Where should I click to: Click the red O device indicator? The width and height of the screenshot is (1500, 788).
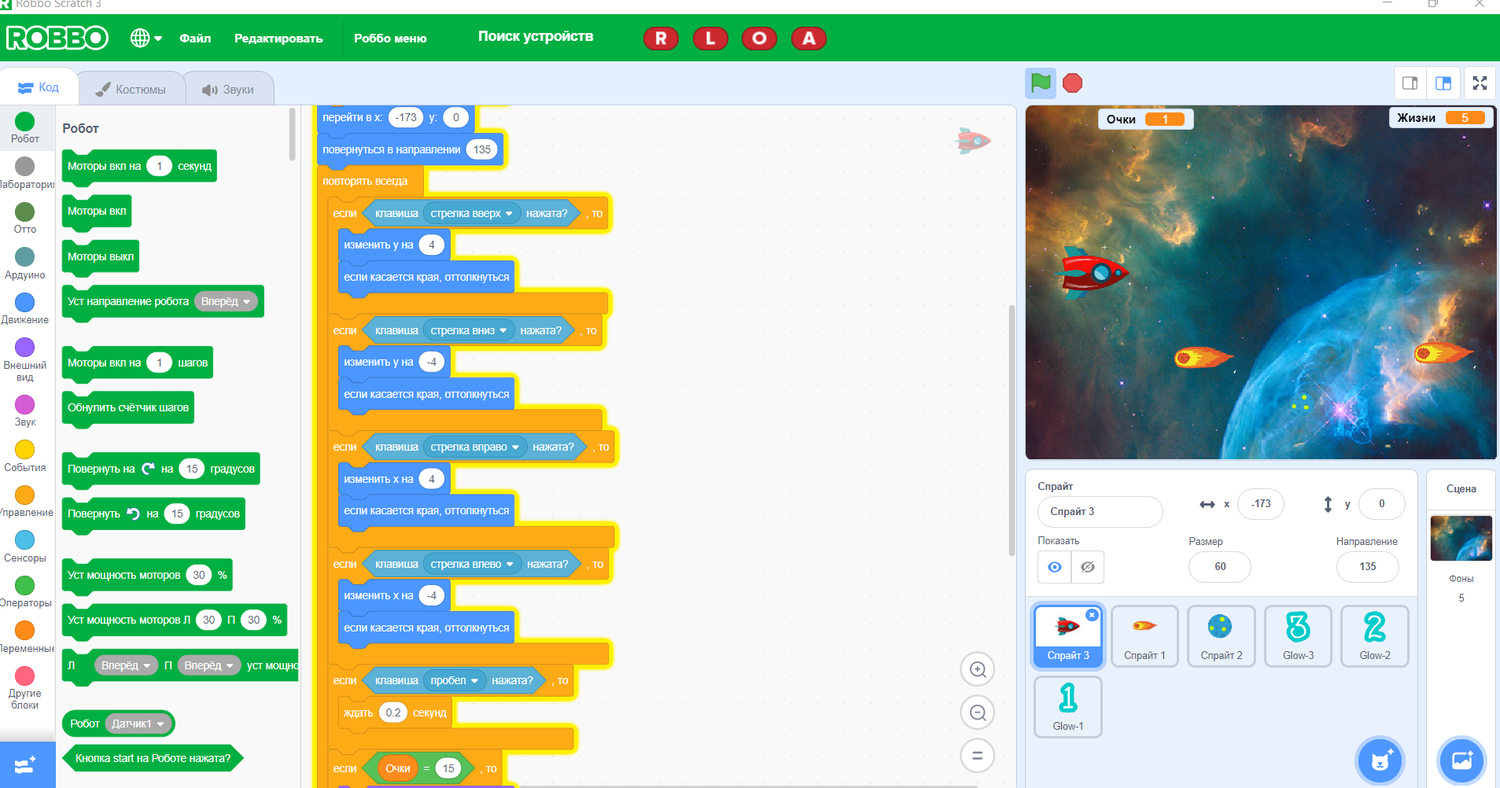[760, 38]
